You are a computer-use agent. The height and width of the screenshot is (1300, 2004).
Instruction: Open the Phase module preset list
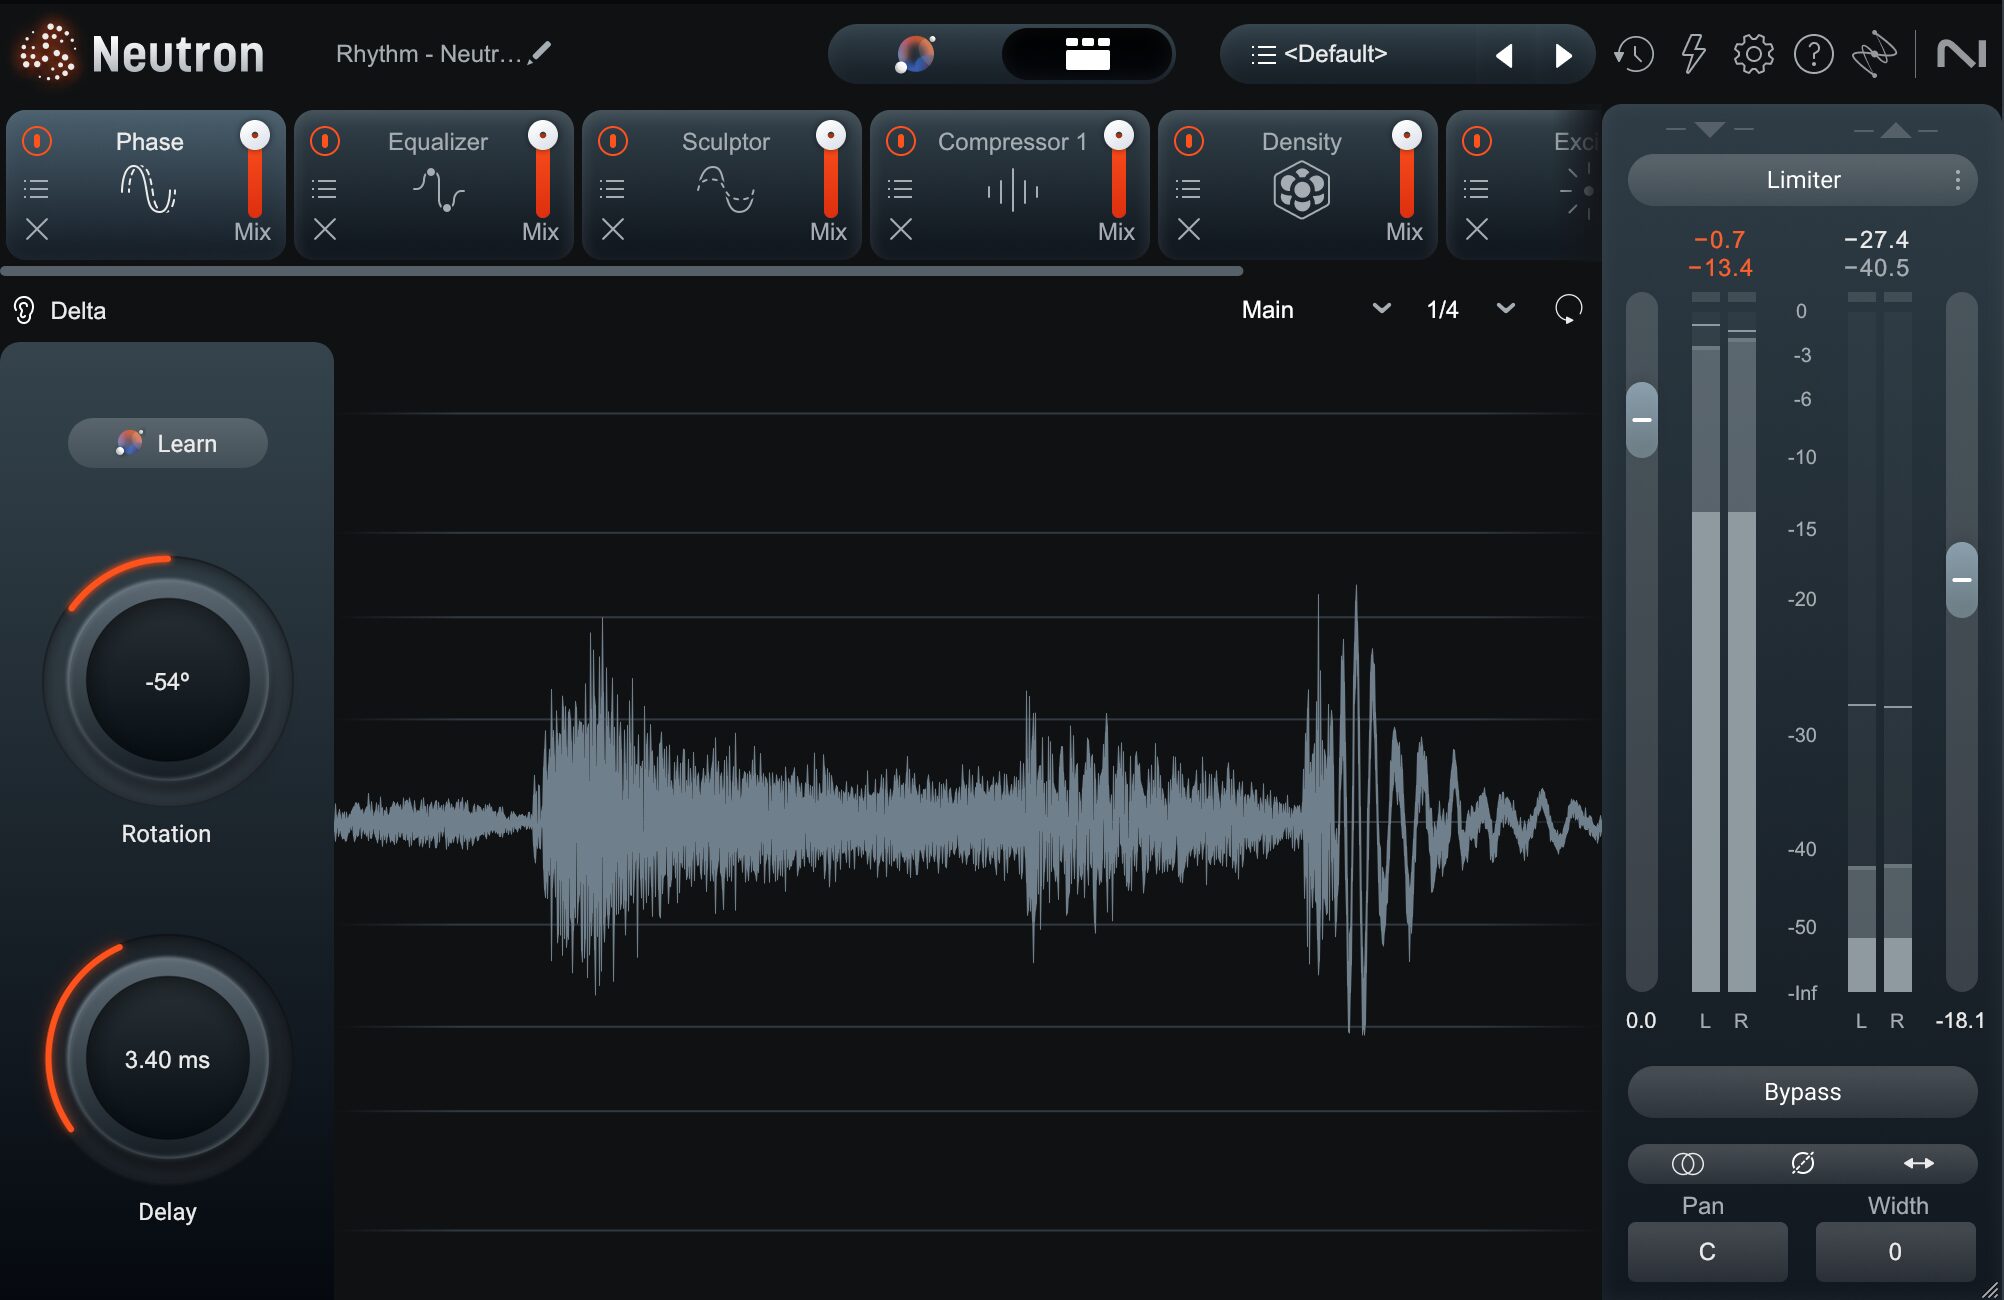point(37,188)
